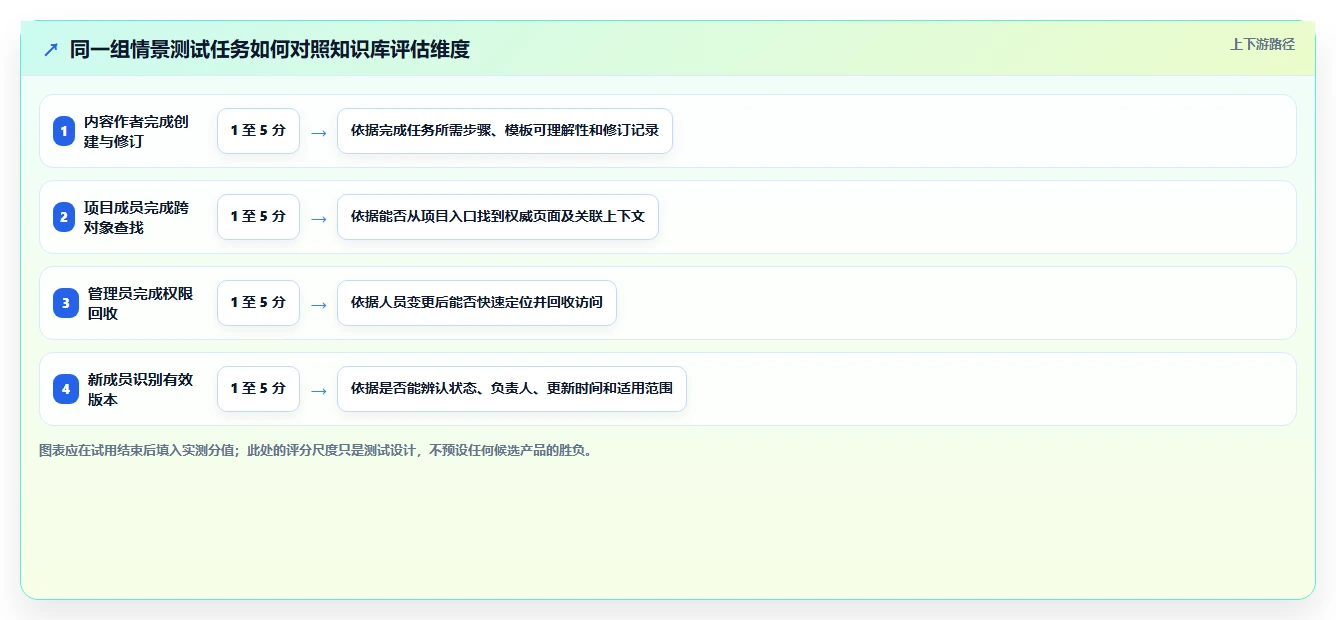This screenshot has height=620, width=1336.
Task: Click the 管理员完成权限回收 label
Action: click(x=140, y=303)
